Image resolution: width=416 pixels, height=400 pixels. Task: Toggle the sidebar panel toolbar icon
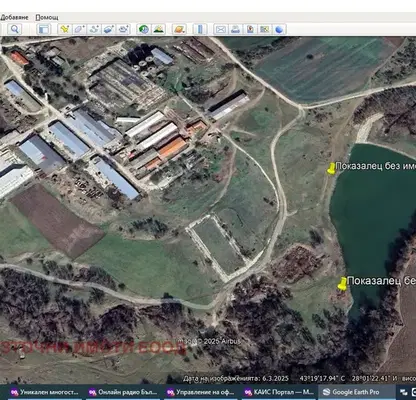(x=44, y=29)
